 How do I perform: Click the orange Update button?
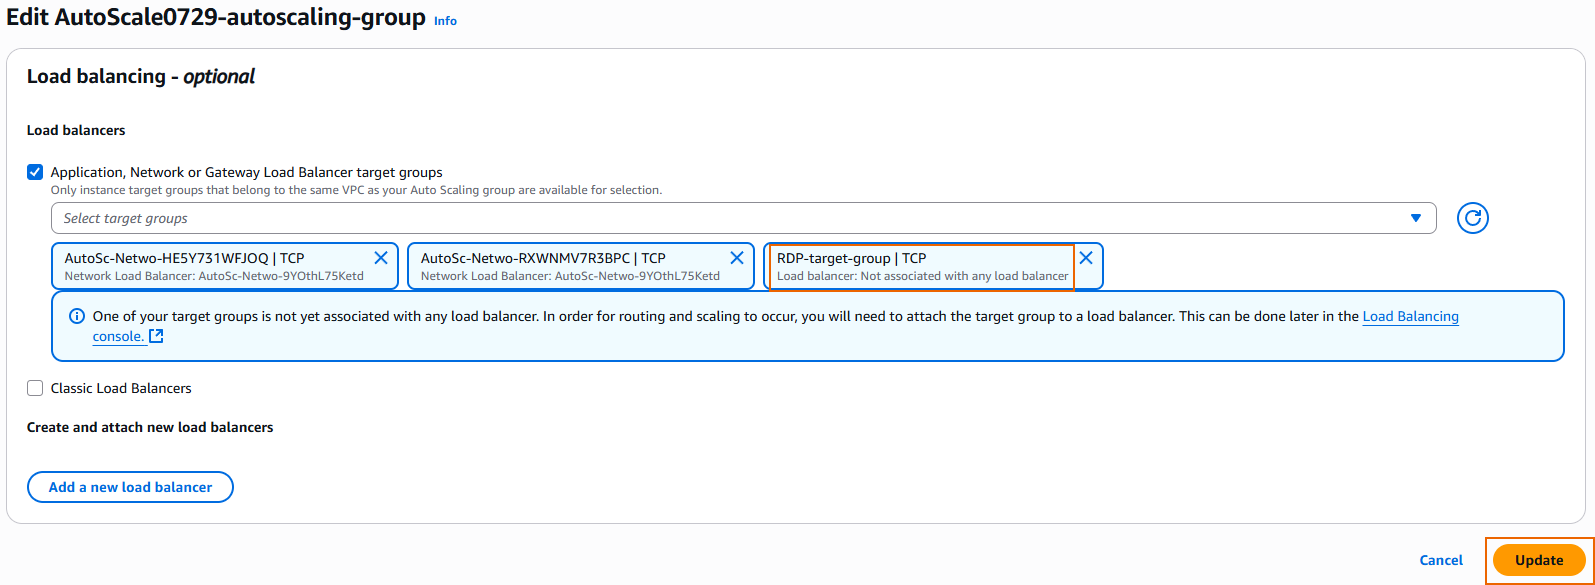coord(1538,560)
